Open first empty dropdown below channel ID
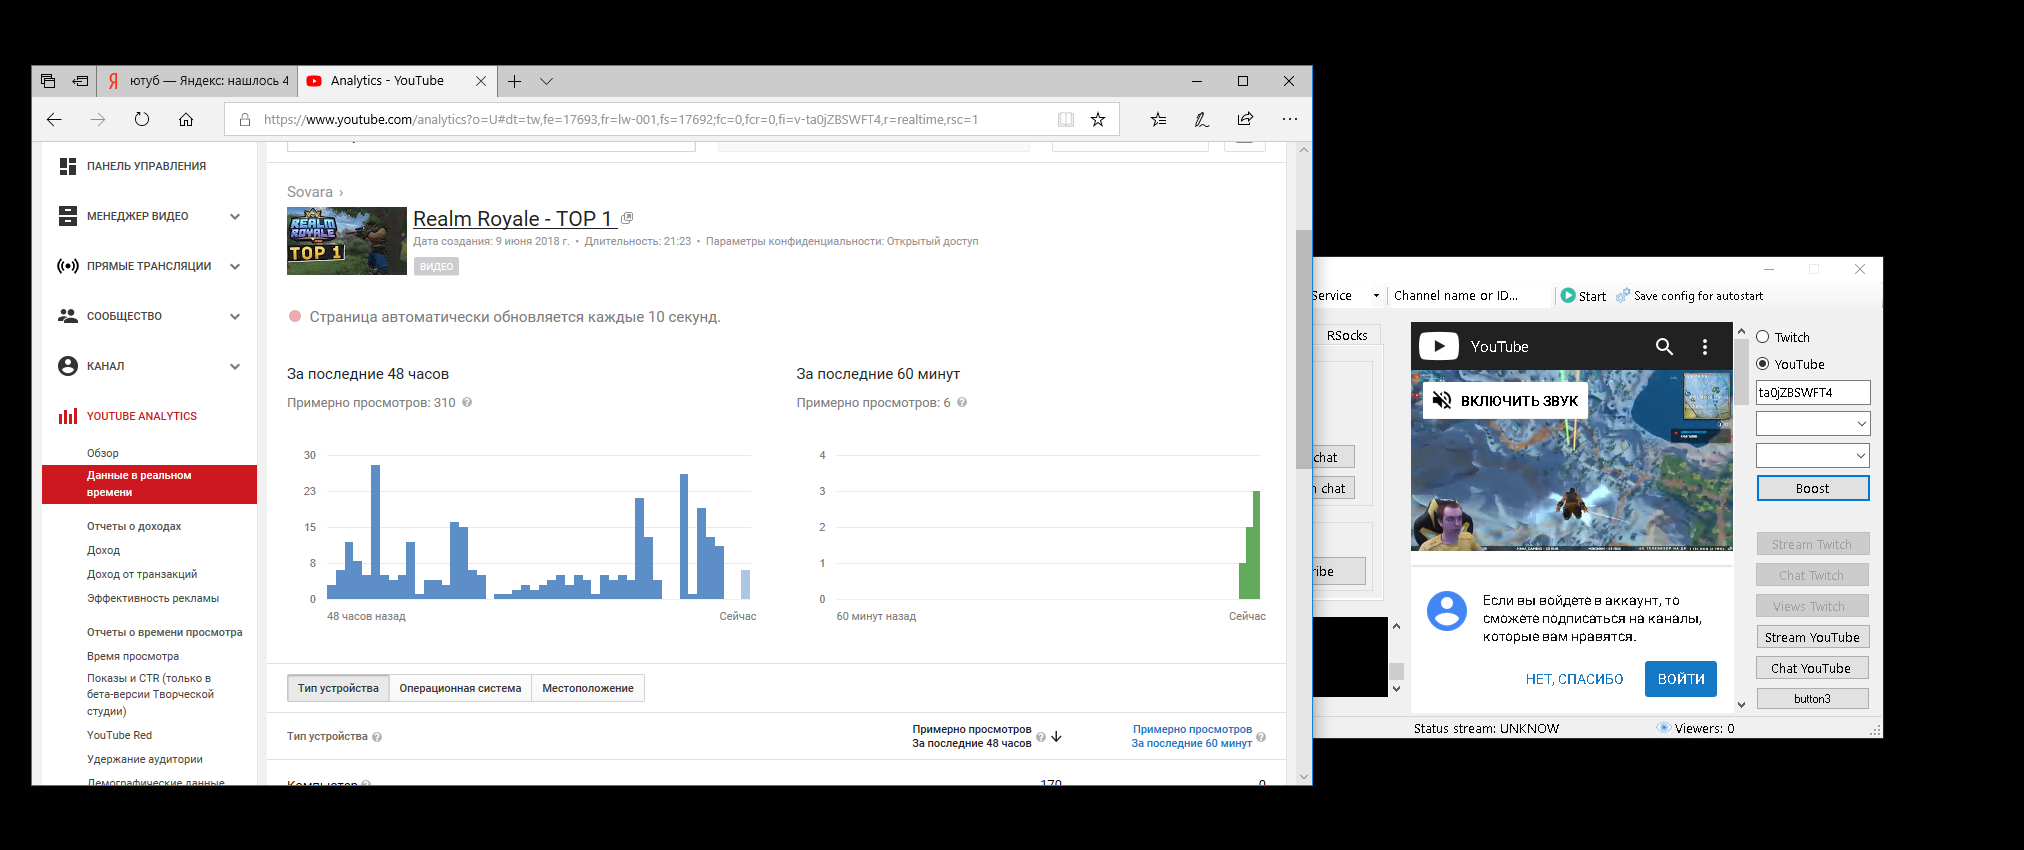Screen dimensions: 2024x850 [x=1812, y=424]
